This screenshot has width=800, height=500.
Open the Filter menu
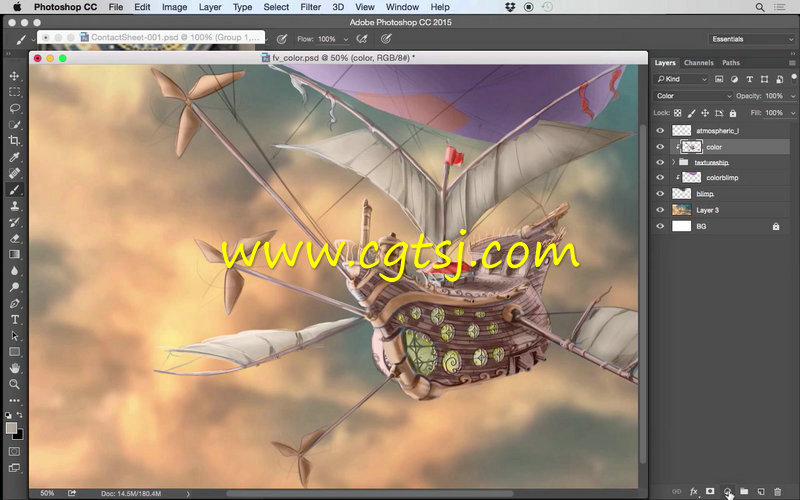pos(310,7)
